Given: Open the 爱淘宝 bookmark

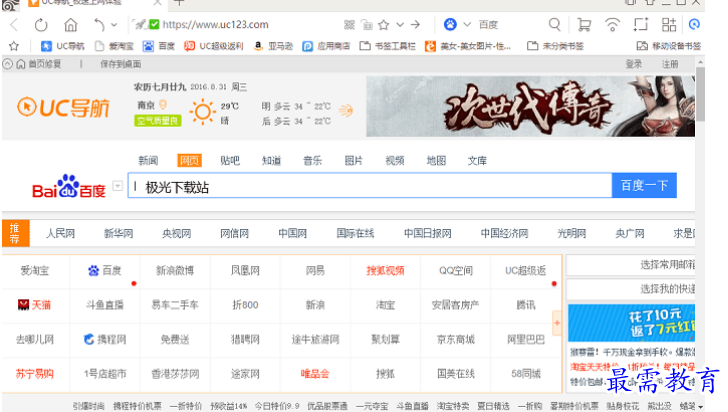Looking at the screenshot, I should 114,46.
